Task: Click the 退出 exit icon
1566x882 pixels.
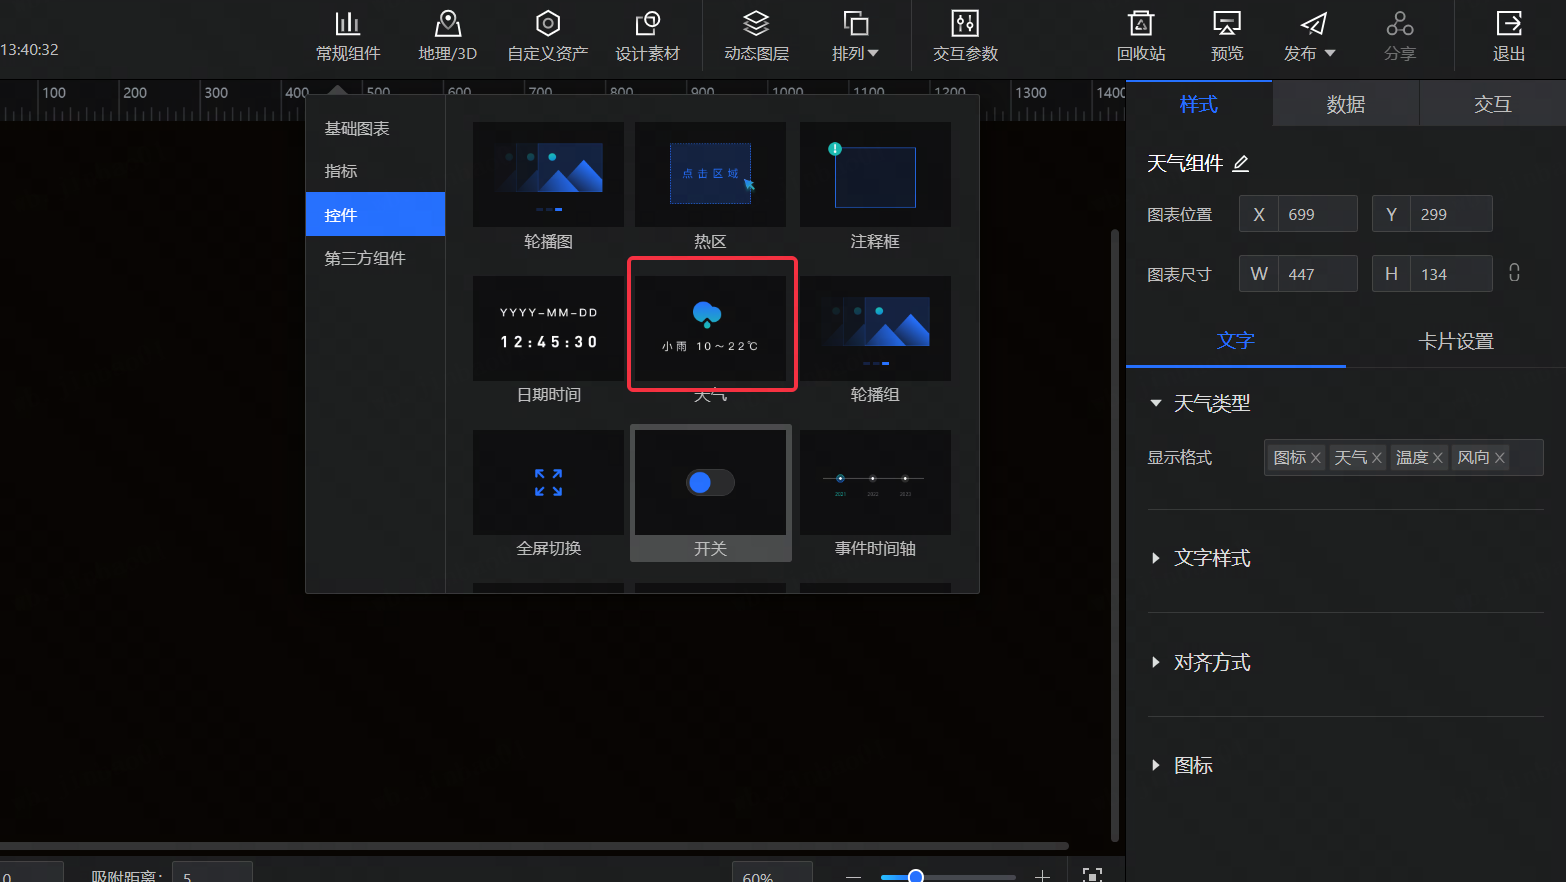Action: point(1508,36)
